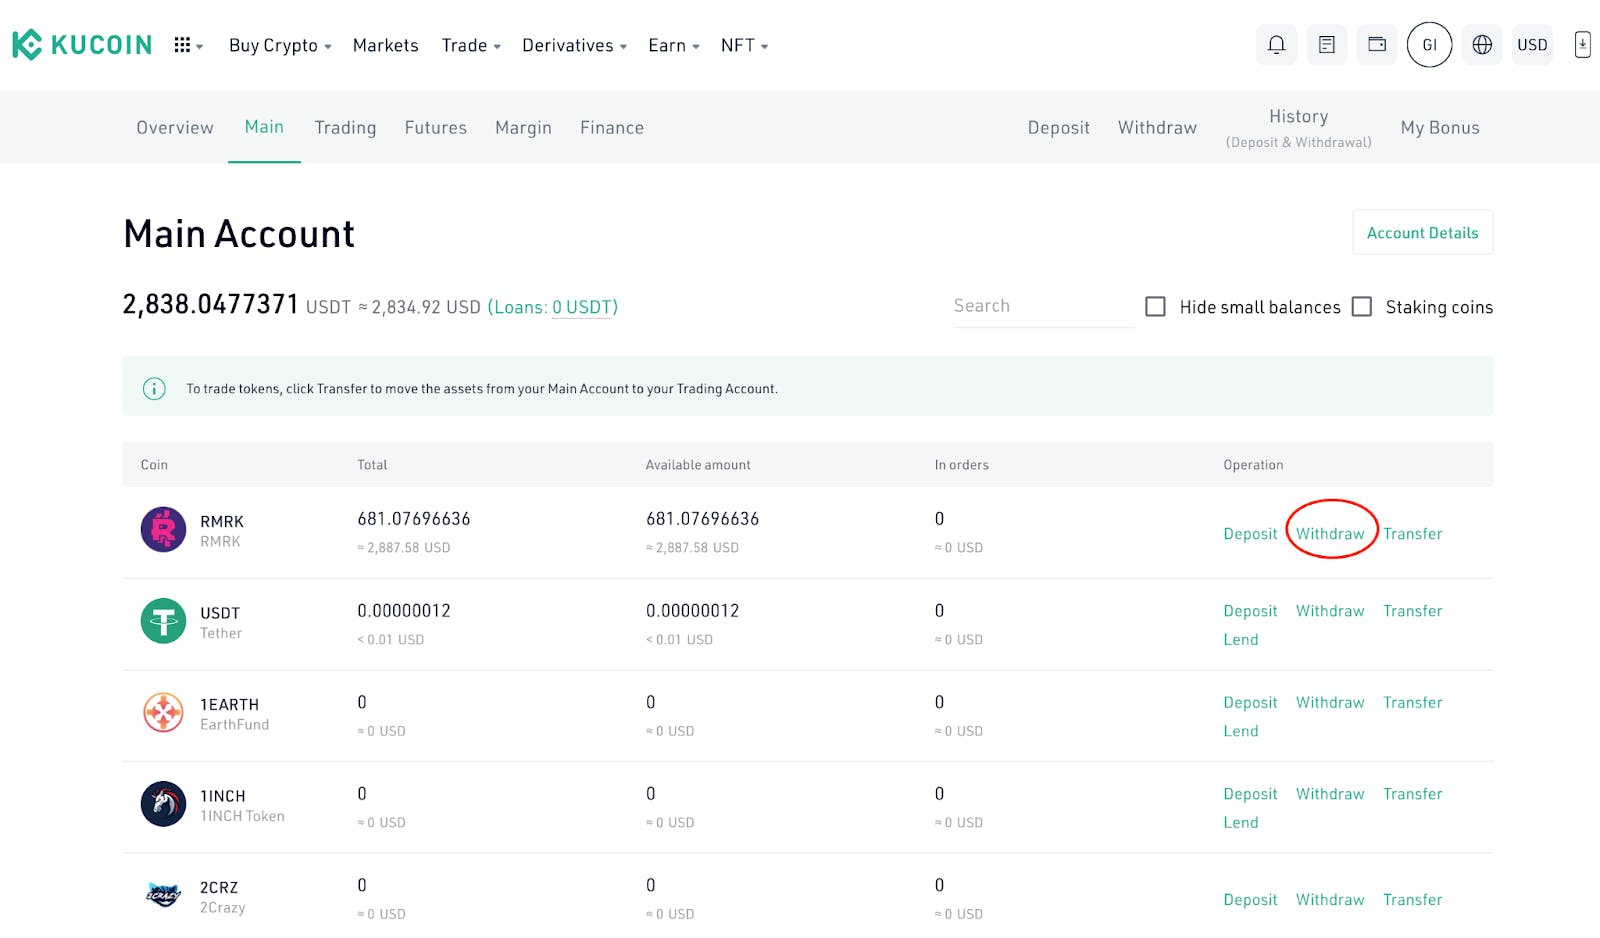
Task: Click the KuCoin logo
Action: (82, 45)
